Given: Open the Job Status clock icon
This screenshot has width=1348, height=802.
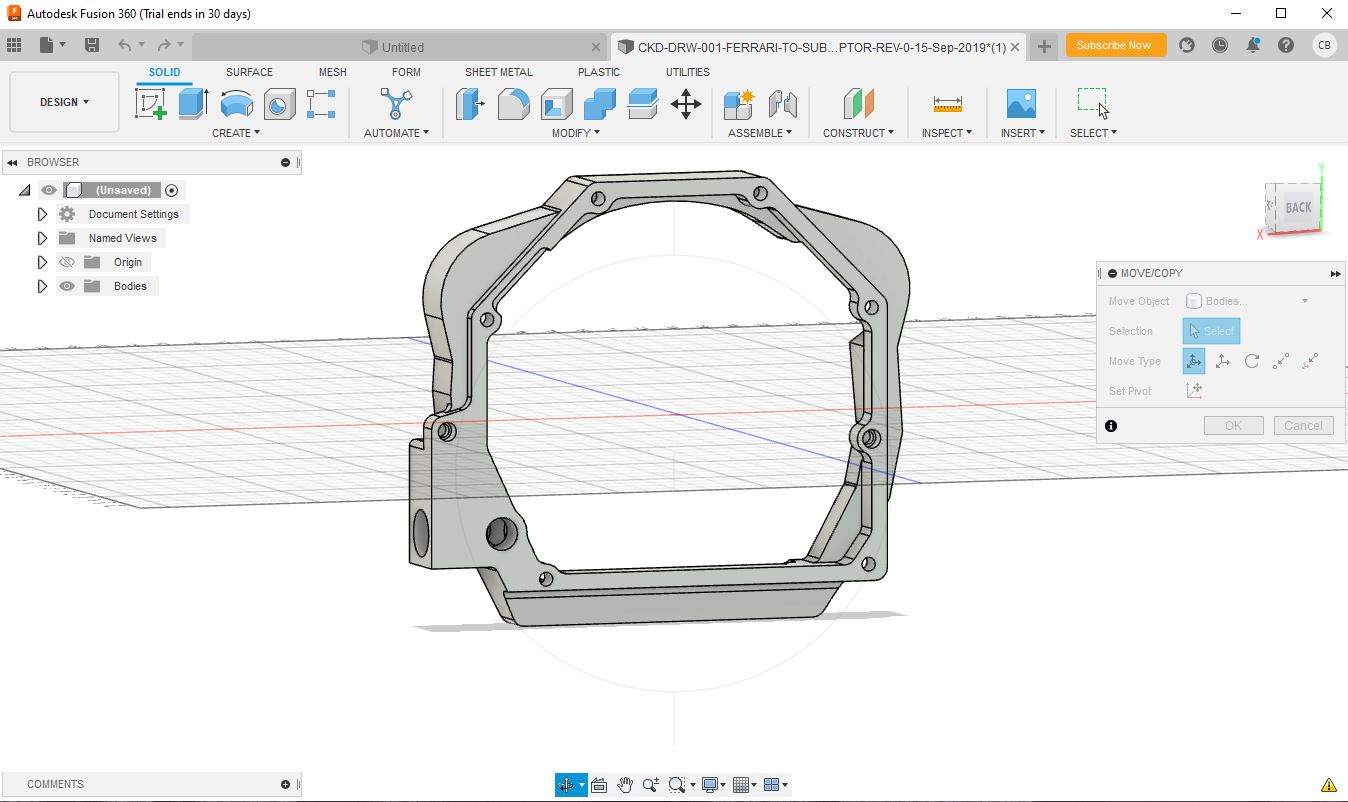Looking at the screenshot, I should click(x=1220, y=45).
